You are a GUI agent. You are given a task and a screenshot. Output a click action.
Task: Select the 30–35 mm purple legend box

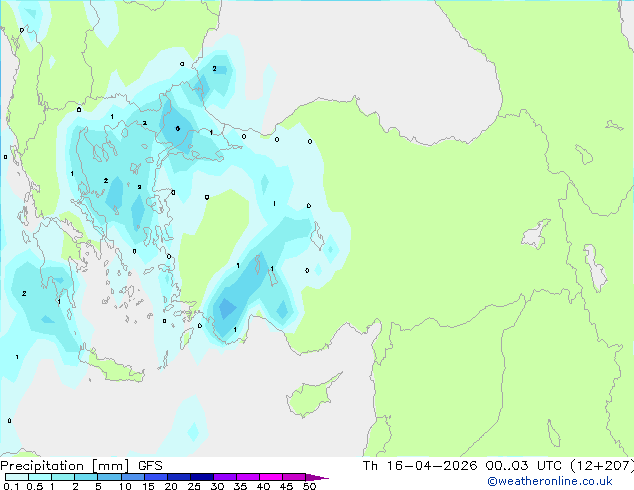click(225, 477)
